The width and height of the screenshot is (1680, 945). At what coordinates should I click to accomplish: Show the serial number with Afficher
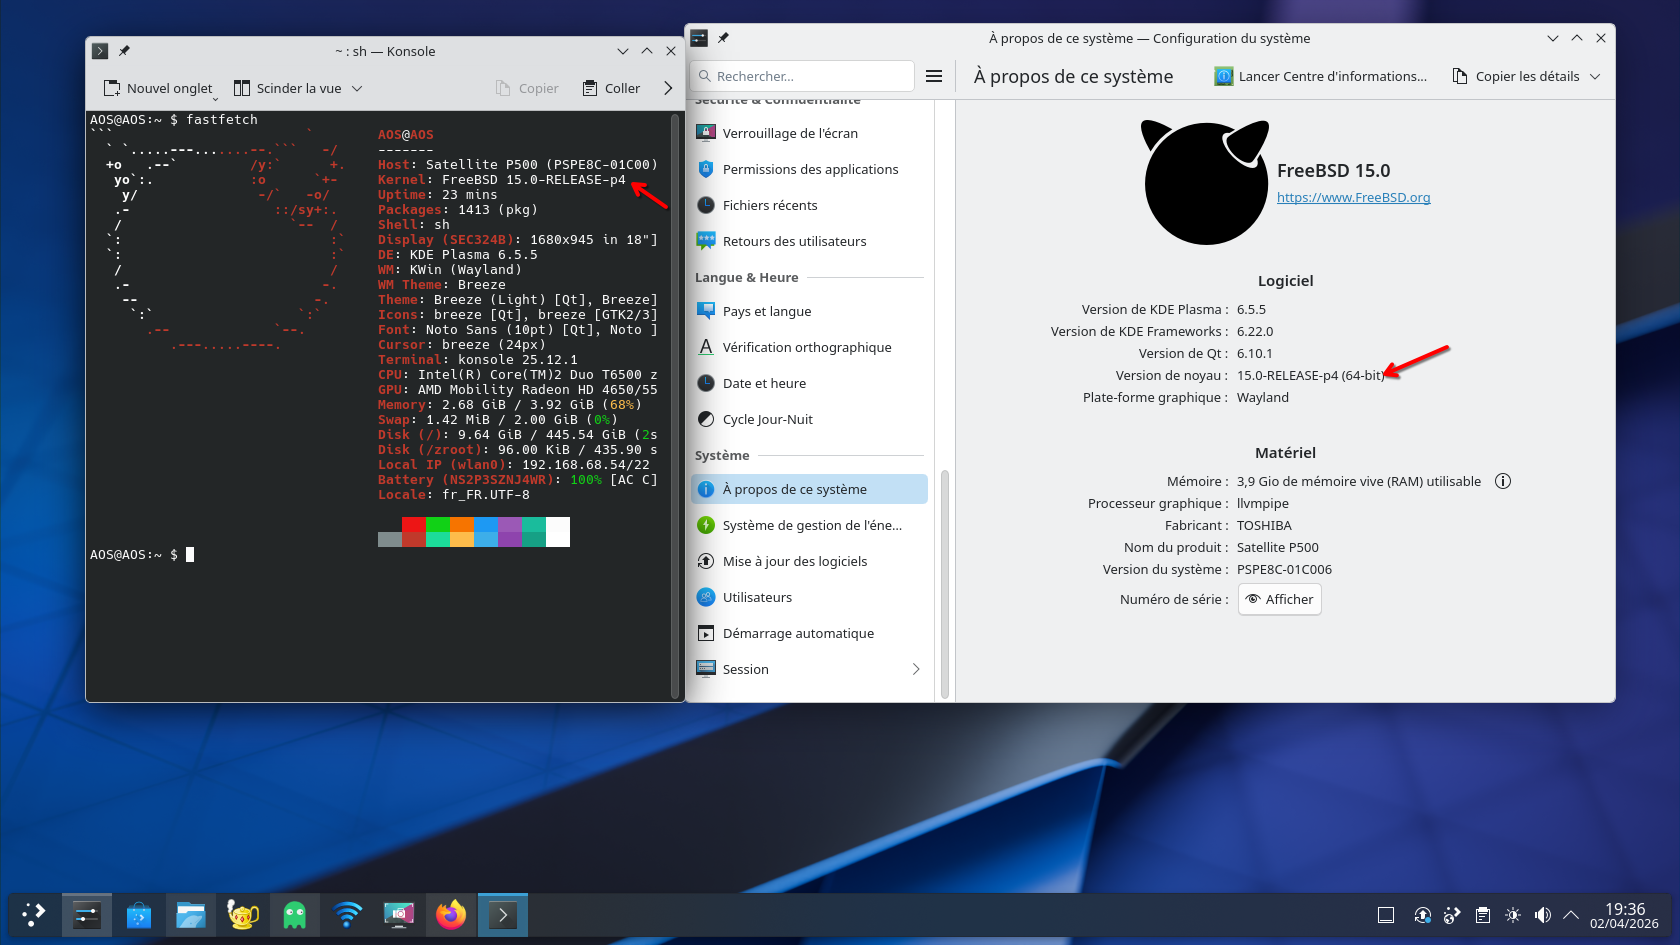click(x=1279, y=599)
